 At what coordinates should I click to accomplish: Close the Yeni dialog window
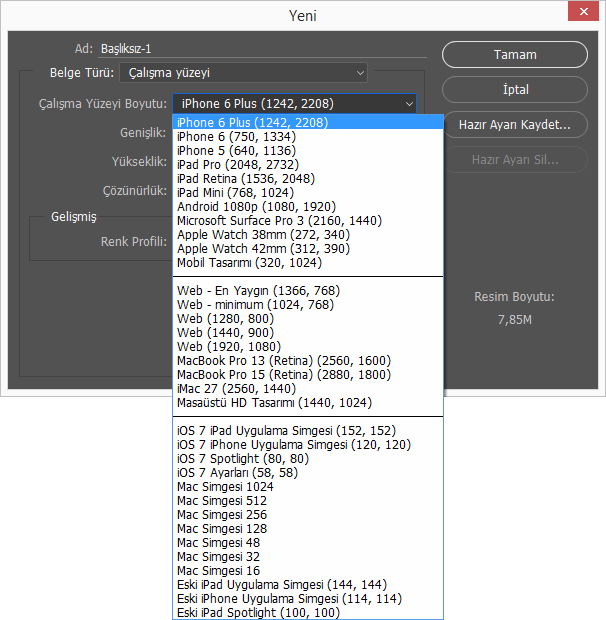583,11
